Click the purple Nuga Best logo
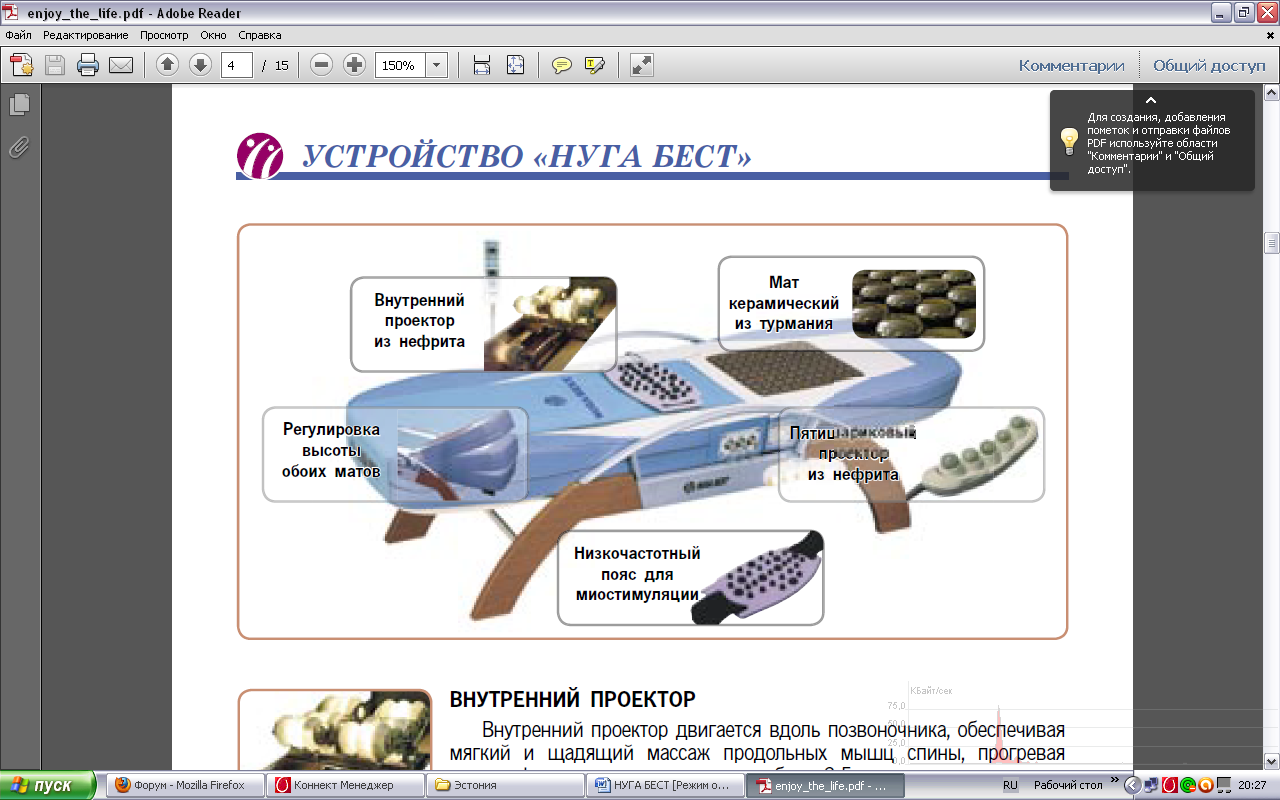Image resolution: width=1280 pixels, height=800 pixels. pyautogui.click(x=260, y=155)
